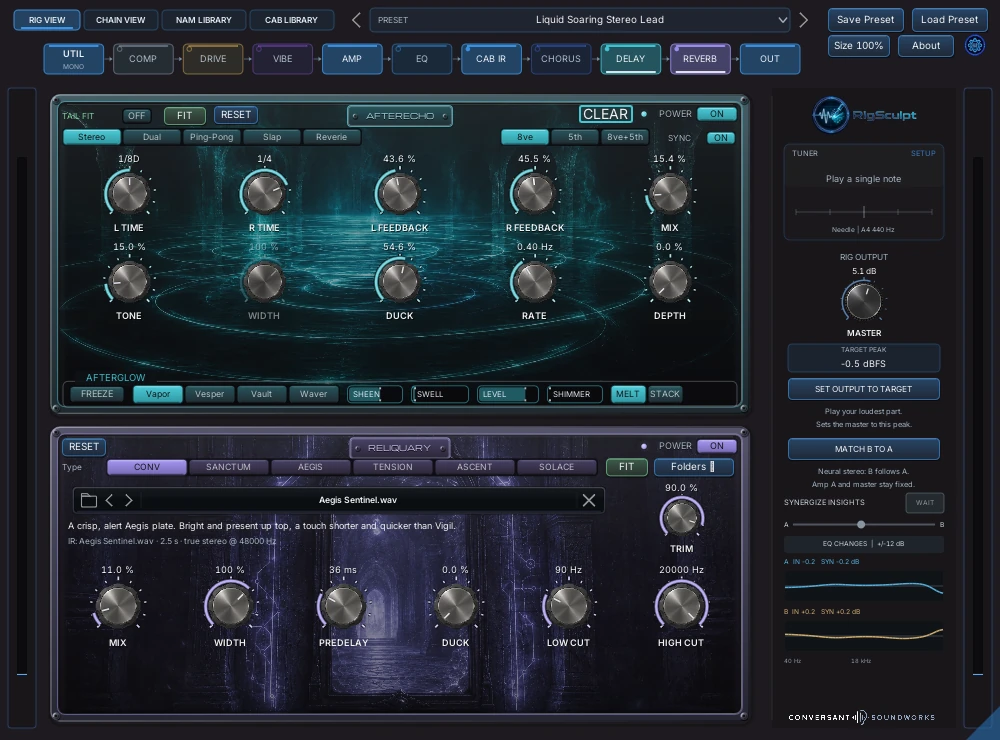Select the AMP module in chain
Screen dimensions: 1000x740
pyautogui.click(x=351, y=59)
